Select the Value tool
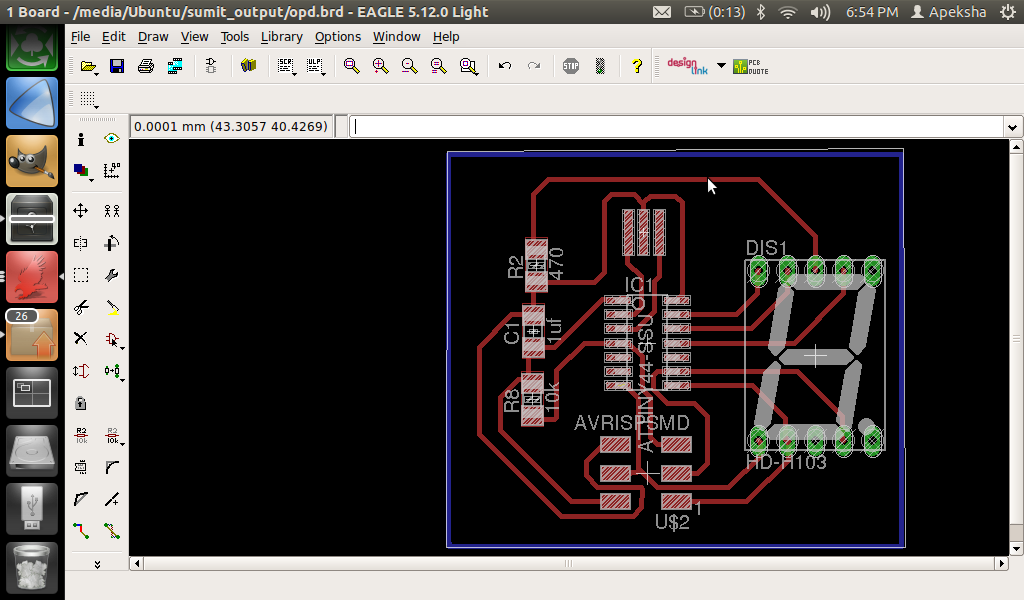This screenshot has height=600, width=1024. [x=113, y=435]
